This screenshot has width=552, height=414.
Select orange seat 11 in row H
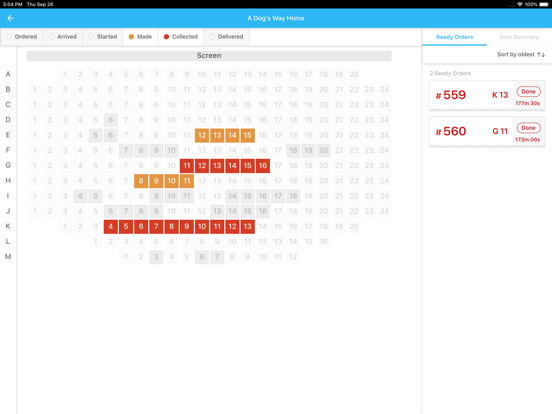187,181
